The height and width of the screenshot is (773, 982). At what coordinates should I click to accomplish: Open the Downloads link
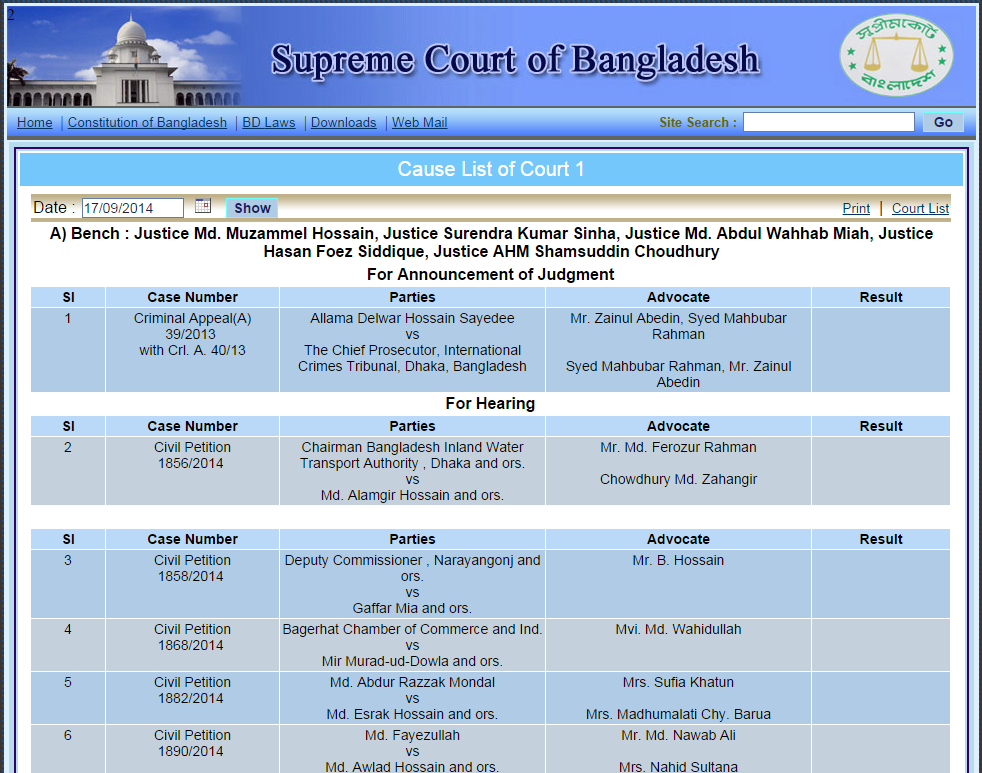(343, 123)
